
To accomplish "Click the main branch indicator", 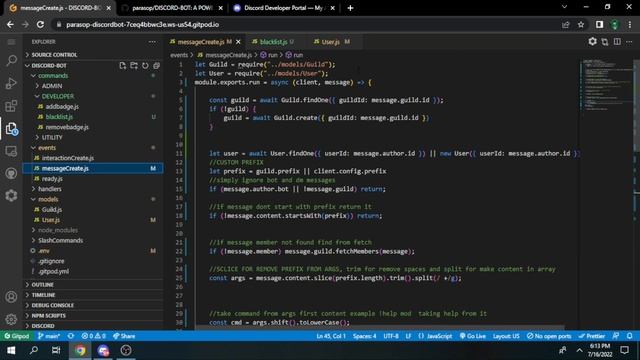I will [x=49, y=336].
